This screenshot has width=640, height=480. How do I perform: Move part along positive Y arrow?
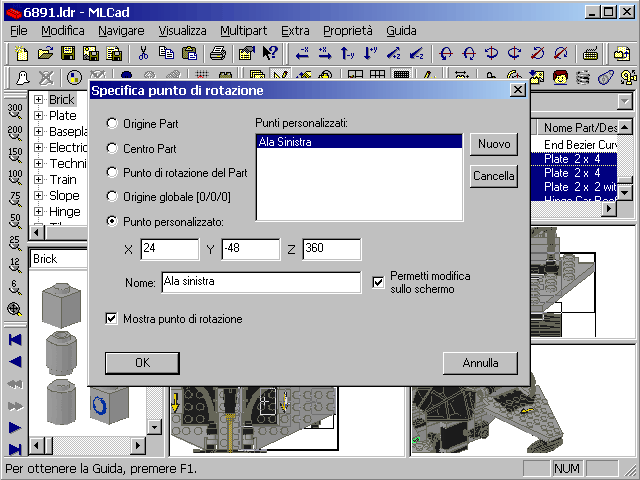pos(371,53)
